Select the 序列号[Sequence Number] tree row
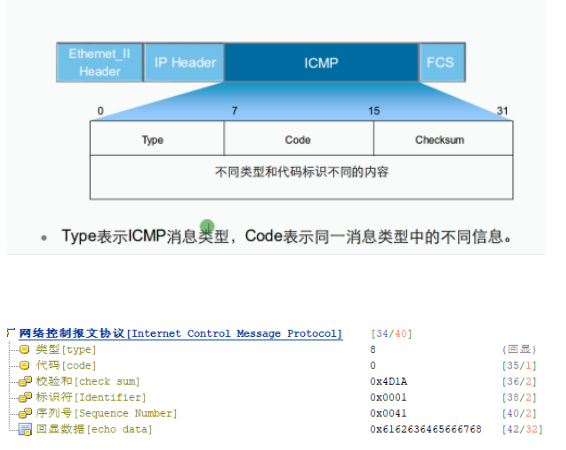566x450 pixels. pos(106,413)
